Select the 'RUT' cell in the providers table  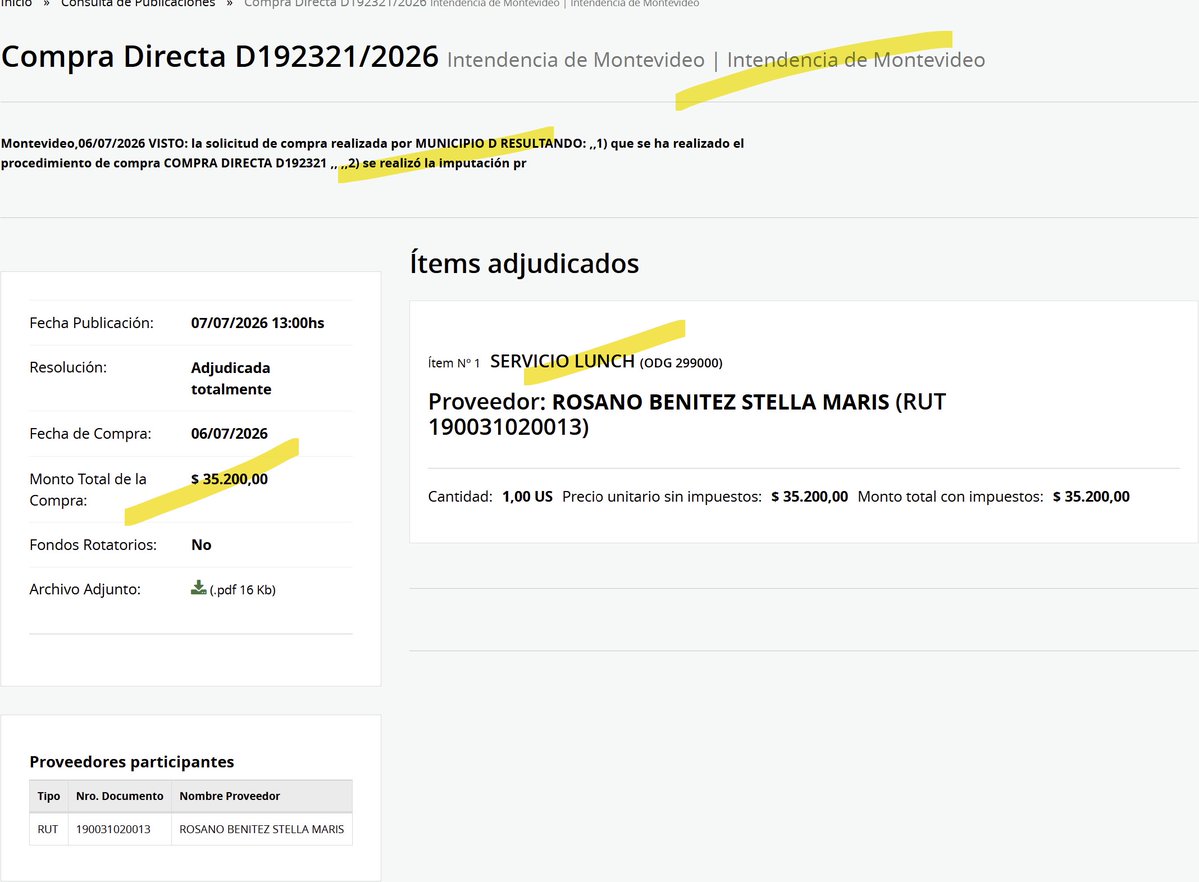click(48, 829)
